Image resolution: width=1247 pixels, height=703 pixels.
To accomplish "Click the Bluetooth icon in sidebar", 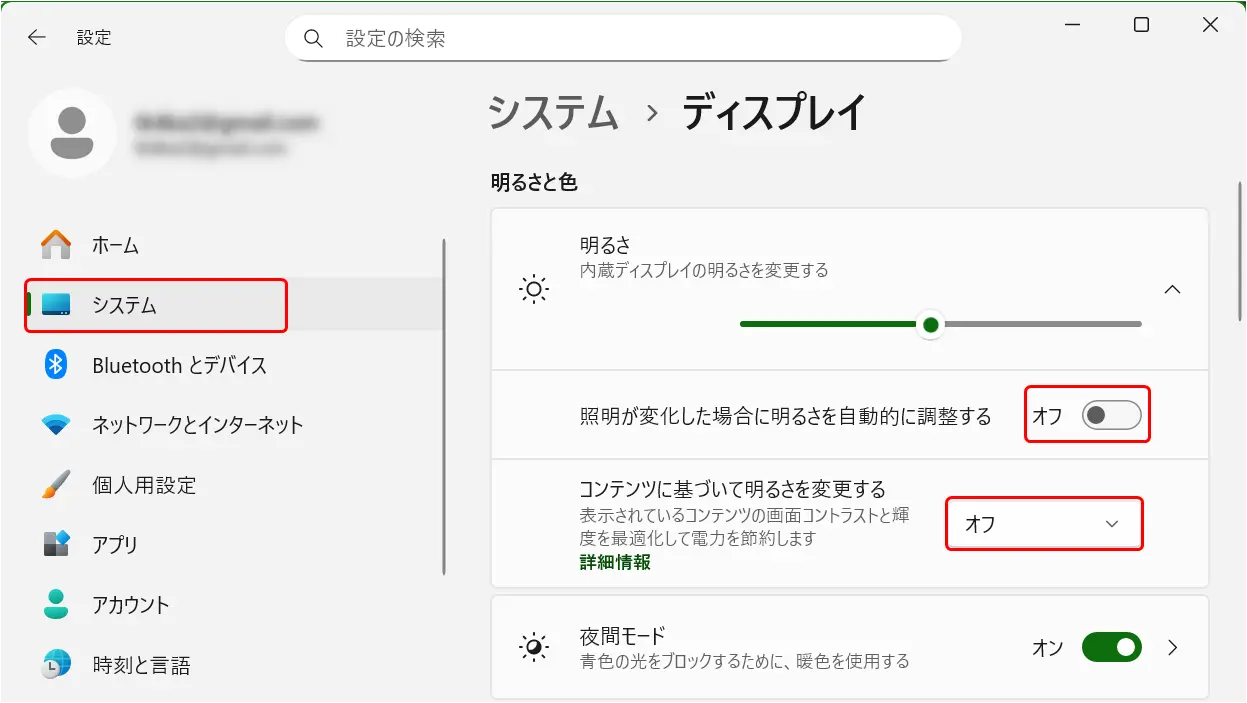I will (56, 365).
